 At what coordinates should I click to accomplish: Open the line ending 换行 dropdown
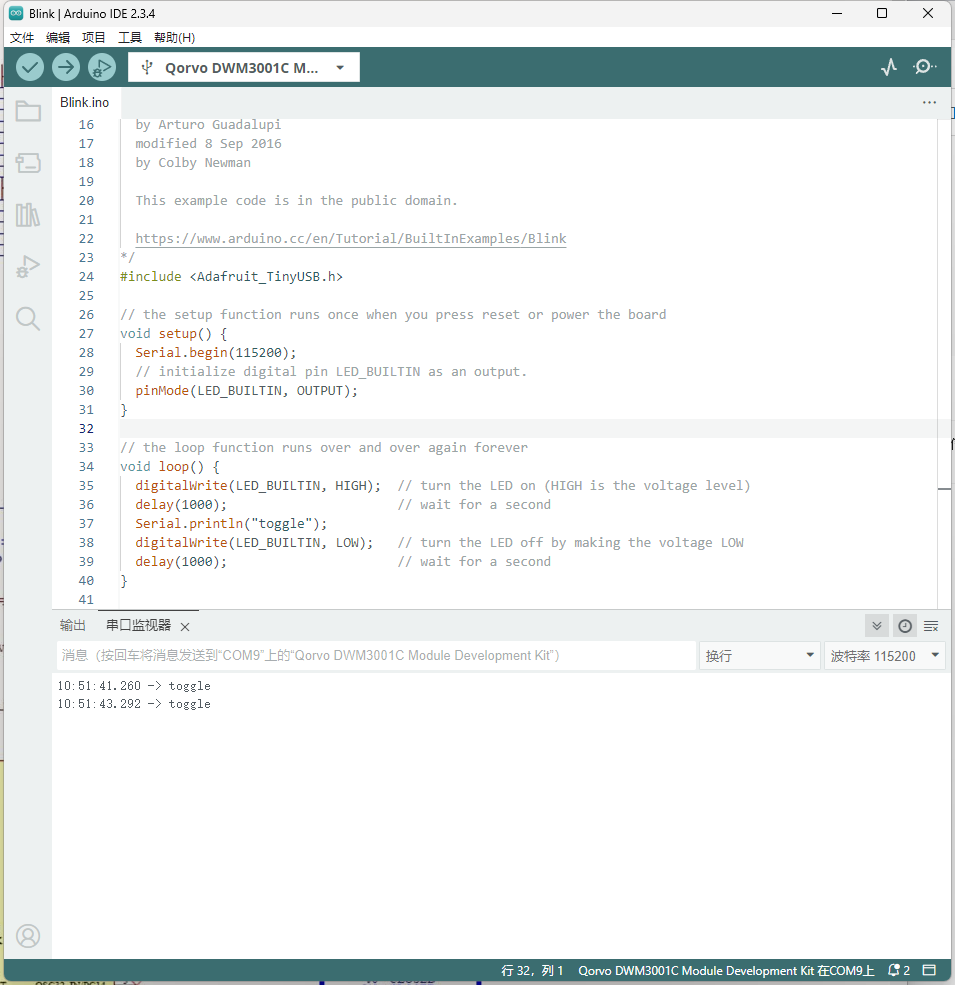coord(760,656)
